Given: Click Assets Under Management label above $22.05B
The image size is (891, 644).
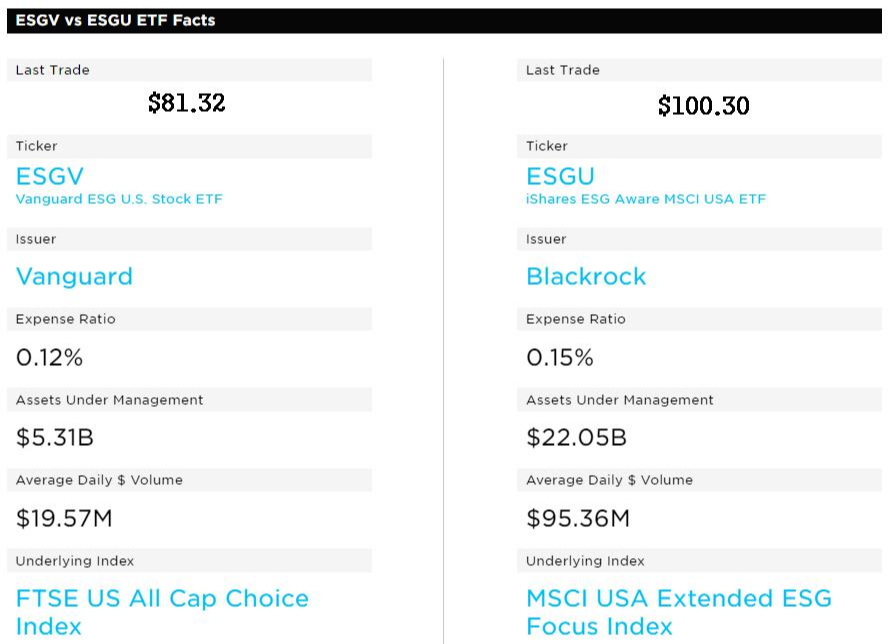Looking at the screenshot, I should pos(620,400).
